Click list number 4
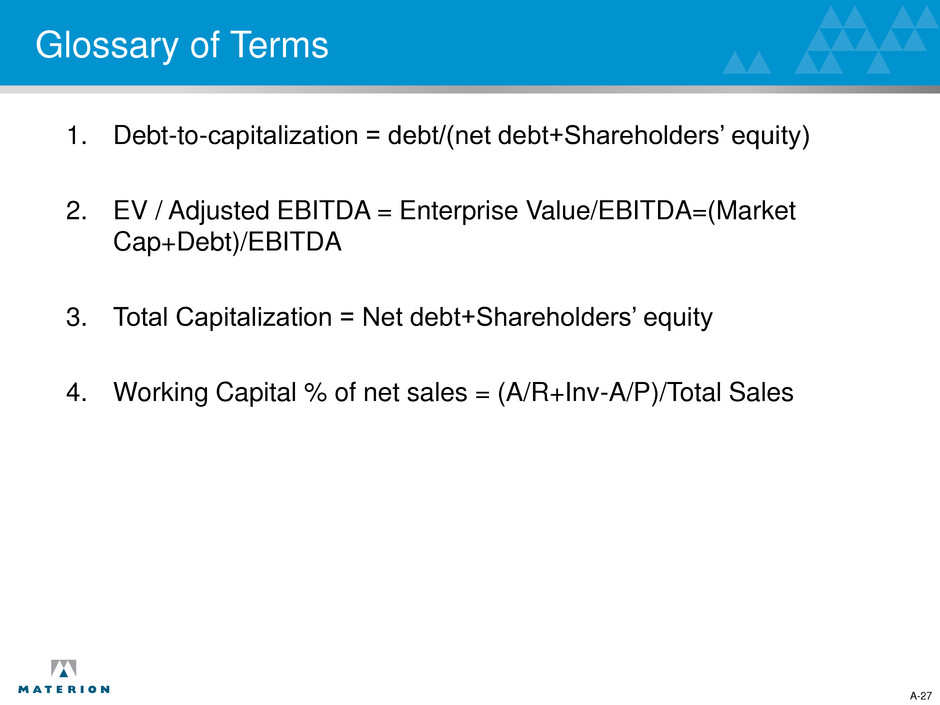 [x=76, y=393]
